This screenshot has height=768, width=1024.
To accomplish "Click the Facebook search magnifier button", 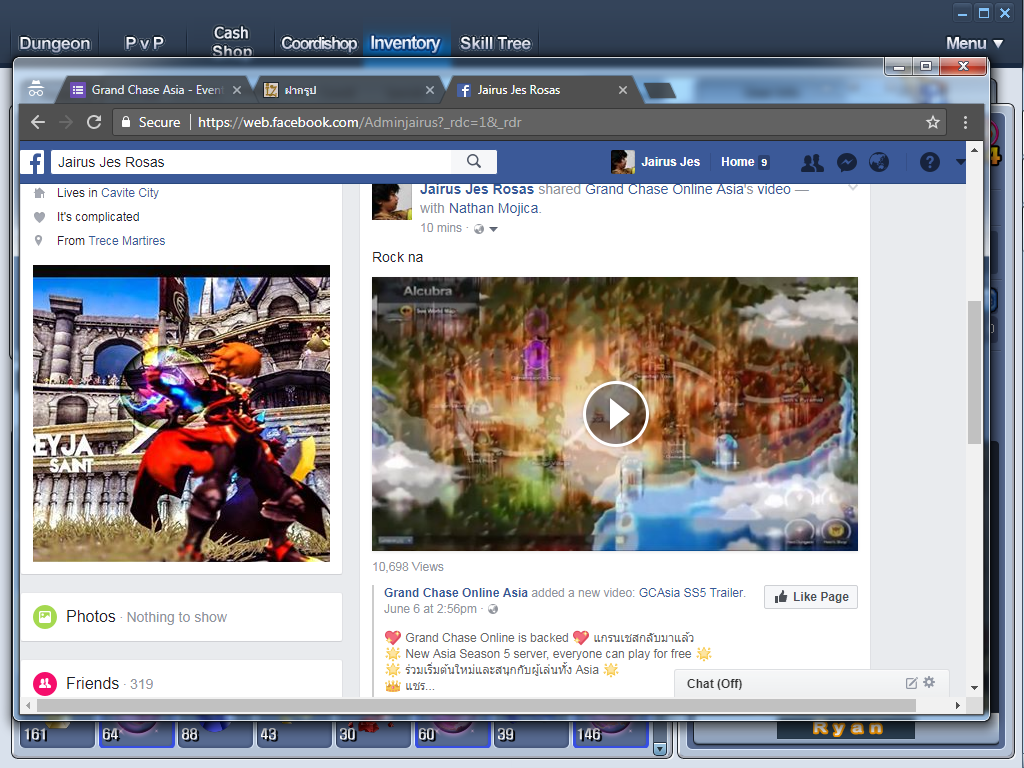I will [474, 162].
